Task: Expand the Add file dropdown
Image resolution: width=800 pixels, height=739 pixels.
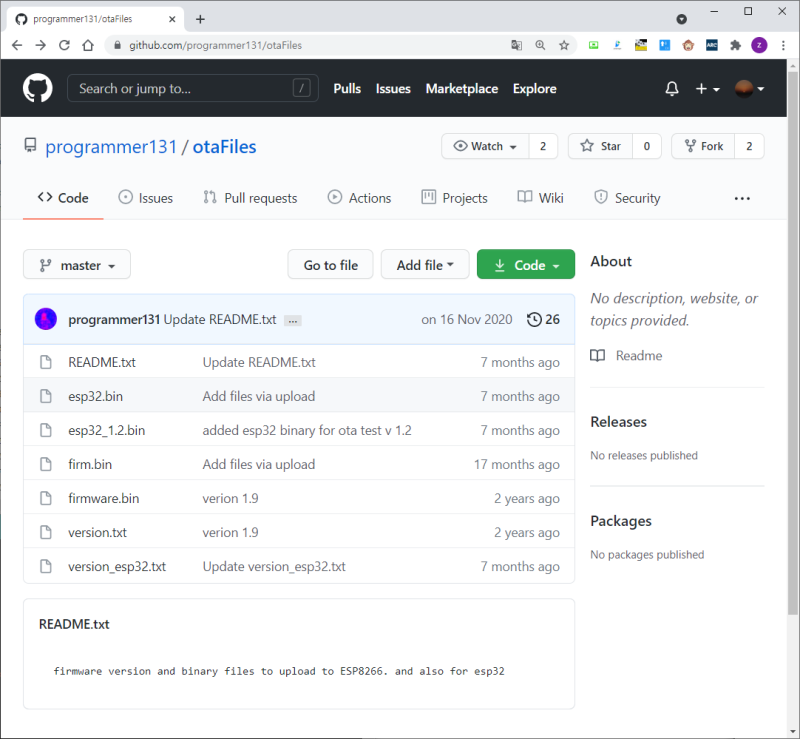Action: pos(424,264)
